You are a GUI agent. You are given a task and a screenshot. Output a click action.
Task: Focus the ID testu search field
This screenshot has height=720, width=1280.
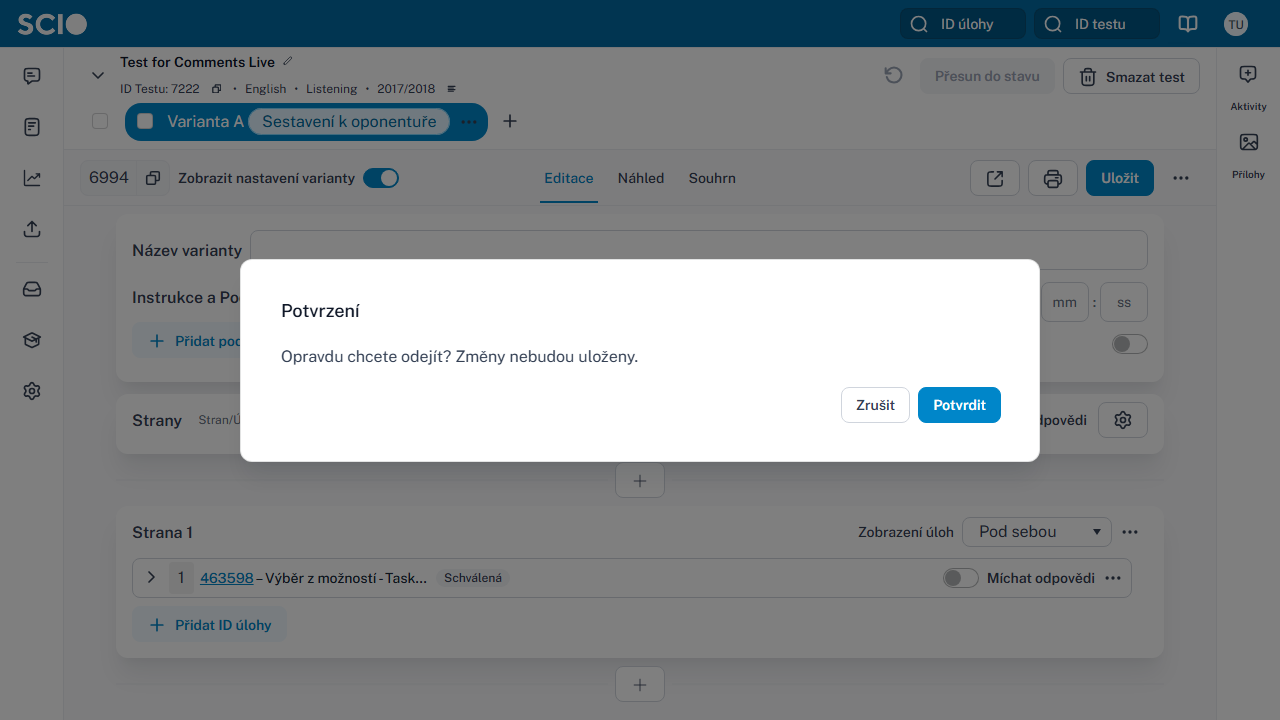point(1097,24)
